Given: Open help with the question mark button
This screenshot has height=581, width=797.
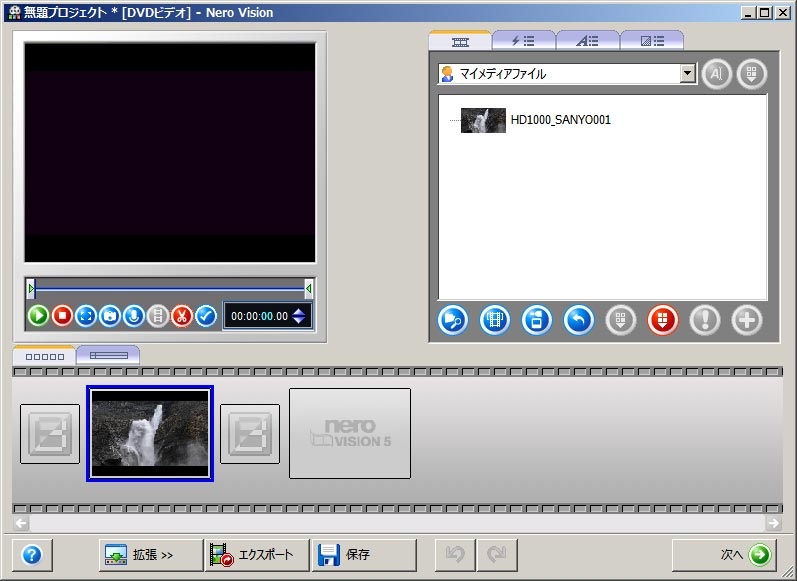Looking at the screenshot, I should coord(32,555).
